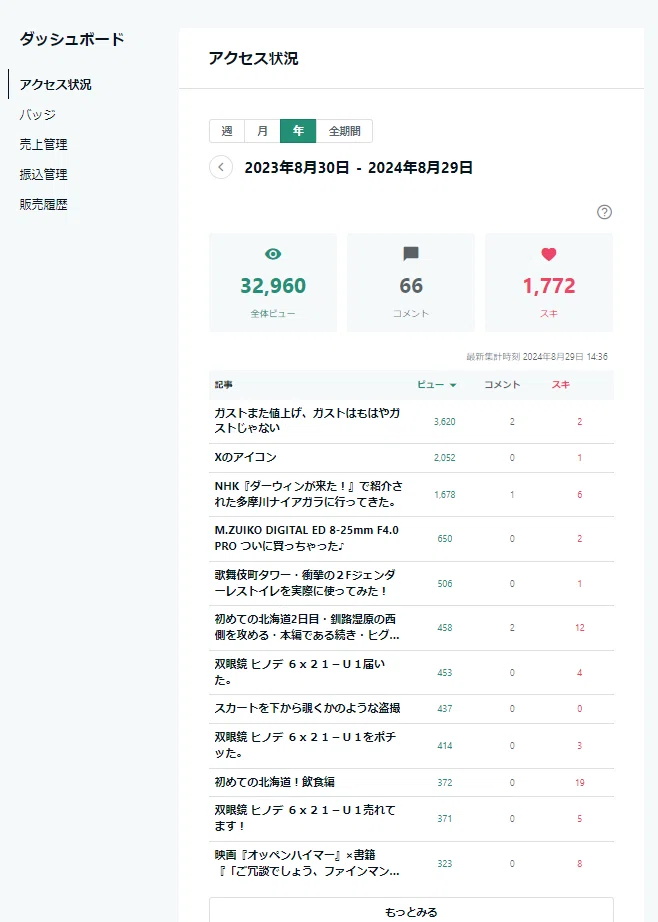Viewport: 658px width, 922px height.
Task: Click the もっとみる button
Action: [x=411, y=910]
